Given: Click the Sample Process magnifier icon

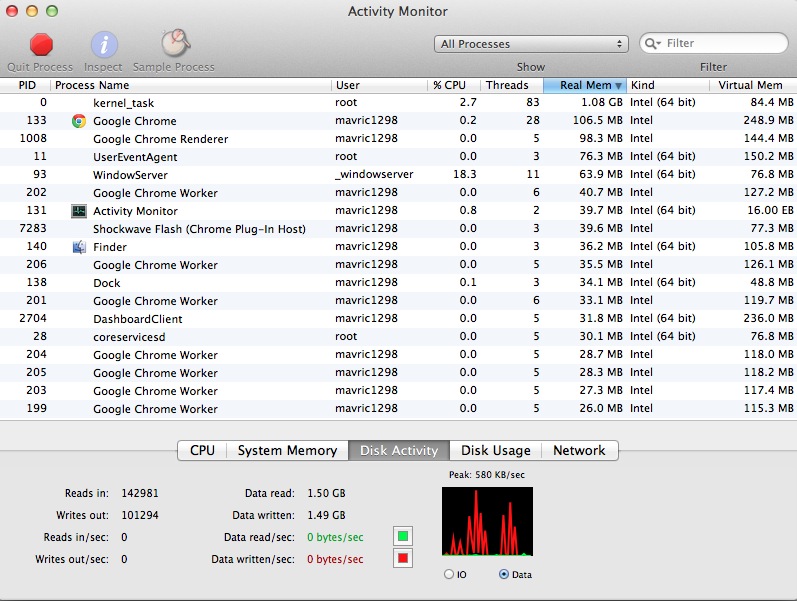Looking at the screenshot, I should click(x=176, y=43).
